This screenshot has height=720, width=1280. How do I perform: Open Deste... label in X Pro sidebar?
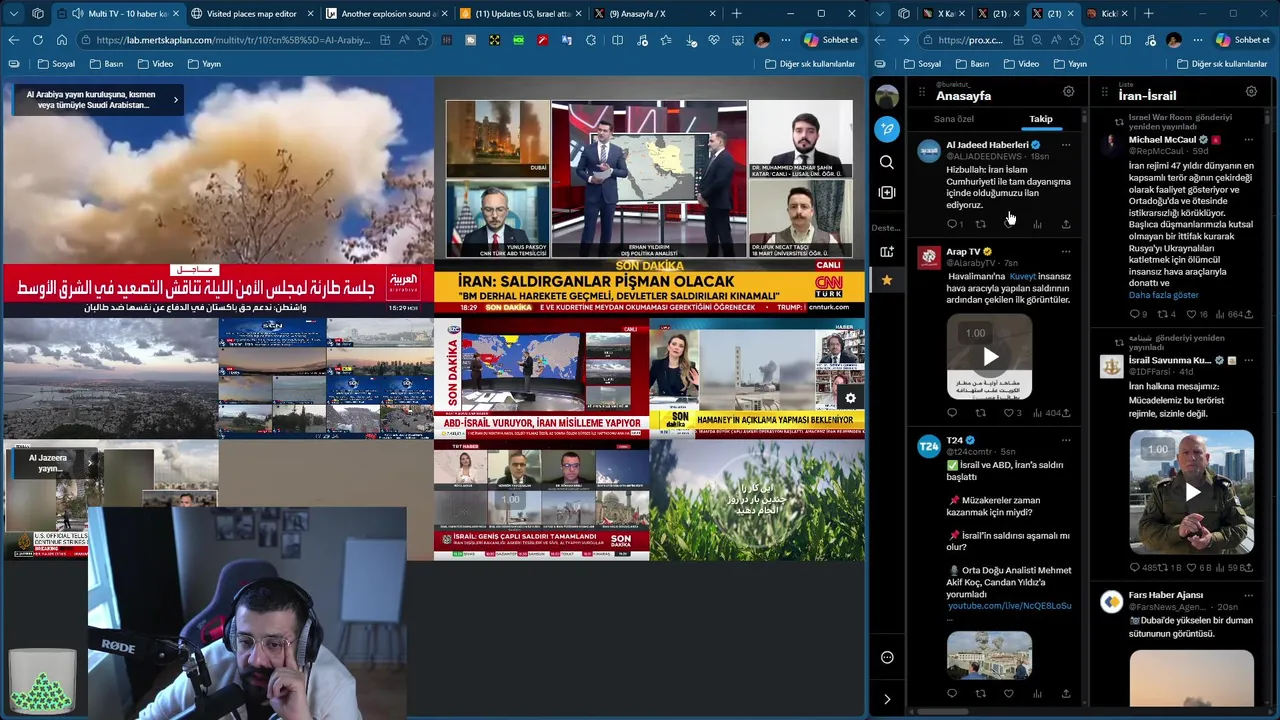[x=886, y=227]
